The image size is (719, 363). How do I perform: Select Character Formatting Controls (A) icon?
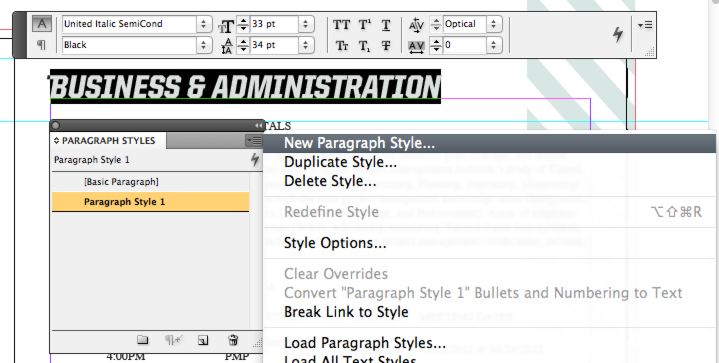(41, 24)
